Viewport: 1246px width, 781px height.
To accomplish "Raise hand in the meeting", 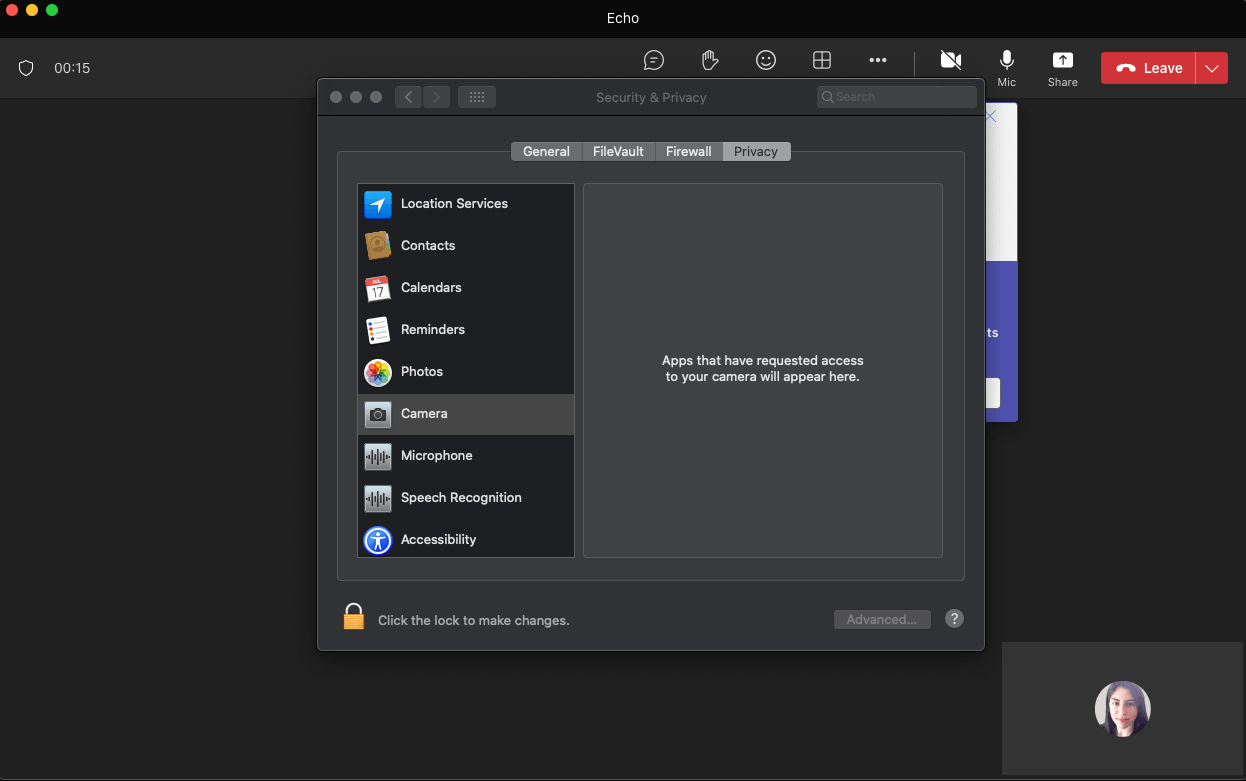I will 710,61.
